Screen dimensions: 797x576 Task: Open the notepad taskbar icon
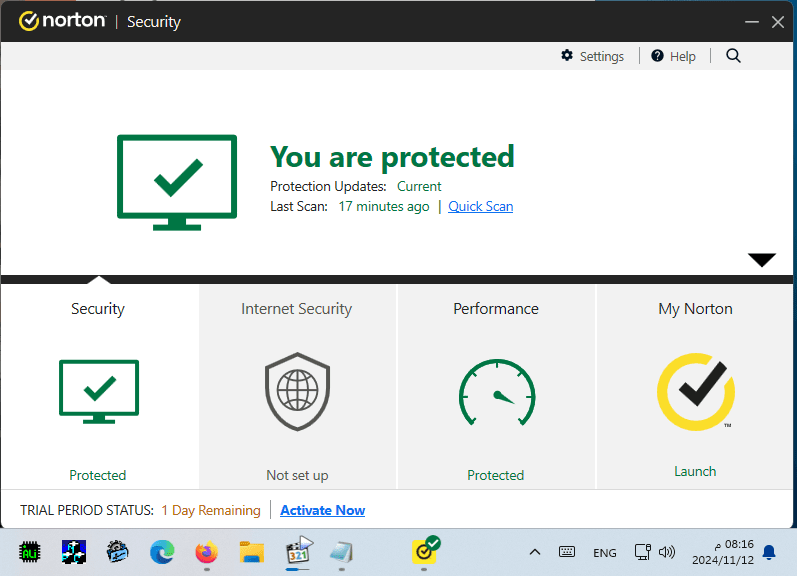(342, 552)
